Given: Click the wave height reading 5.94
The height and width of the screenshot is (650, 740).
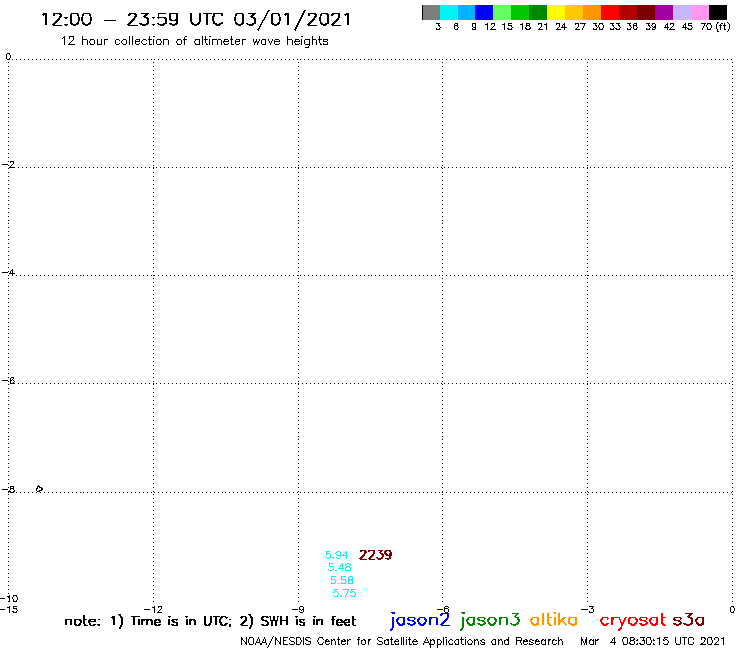Looking at the screenshot, I should click(x=336, y=555).
